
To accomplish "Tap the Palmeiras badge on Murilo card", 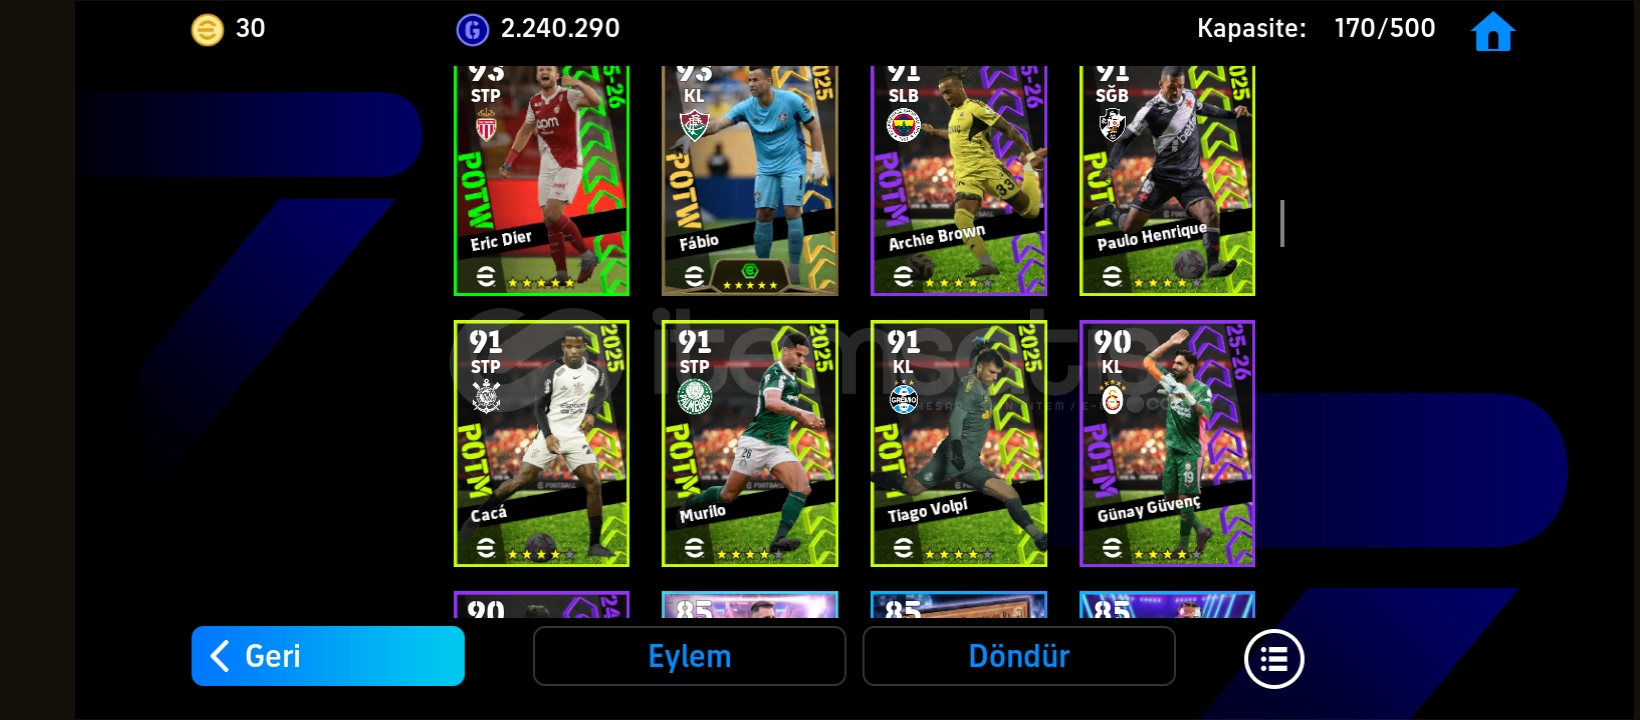I will [694, 397].
